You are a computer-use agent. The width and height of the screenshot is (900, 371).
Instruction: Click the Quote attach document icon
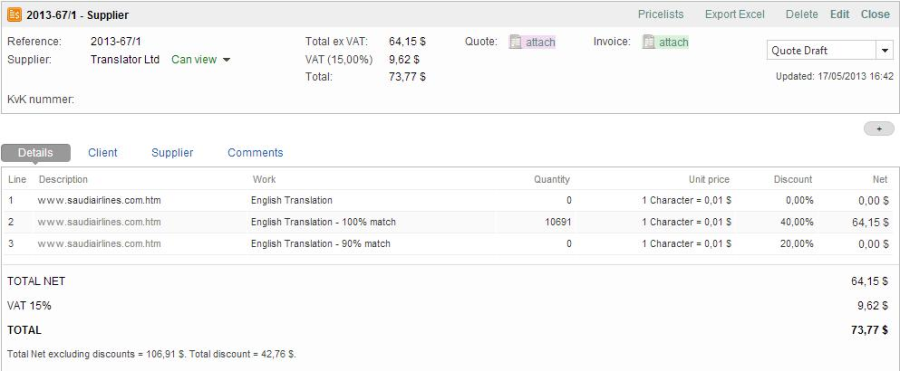pyautogui.click(x=515, y=42)
